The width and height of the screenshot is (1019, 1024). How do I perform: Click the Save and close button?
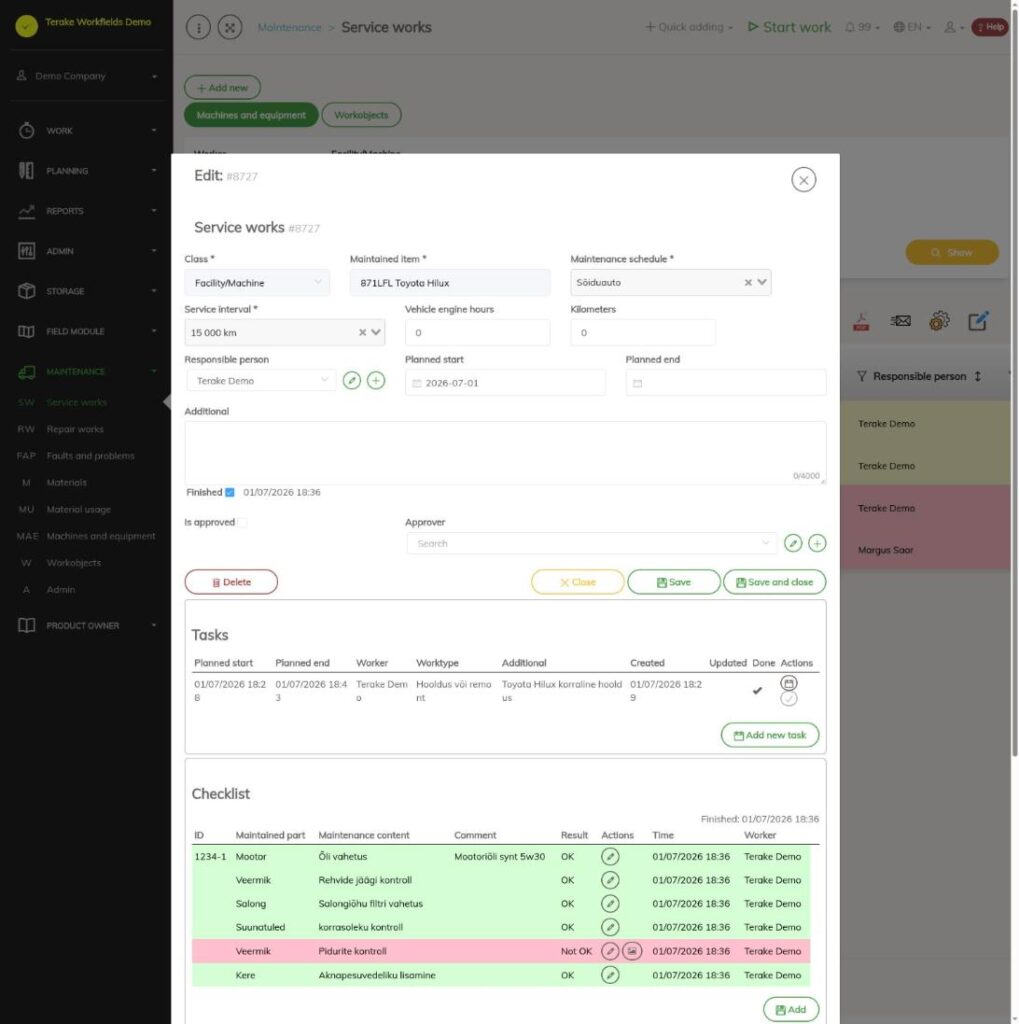pyautogui.click(x=774, y=582)
